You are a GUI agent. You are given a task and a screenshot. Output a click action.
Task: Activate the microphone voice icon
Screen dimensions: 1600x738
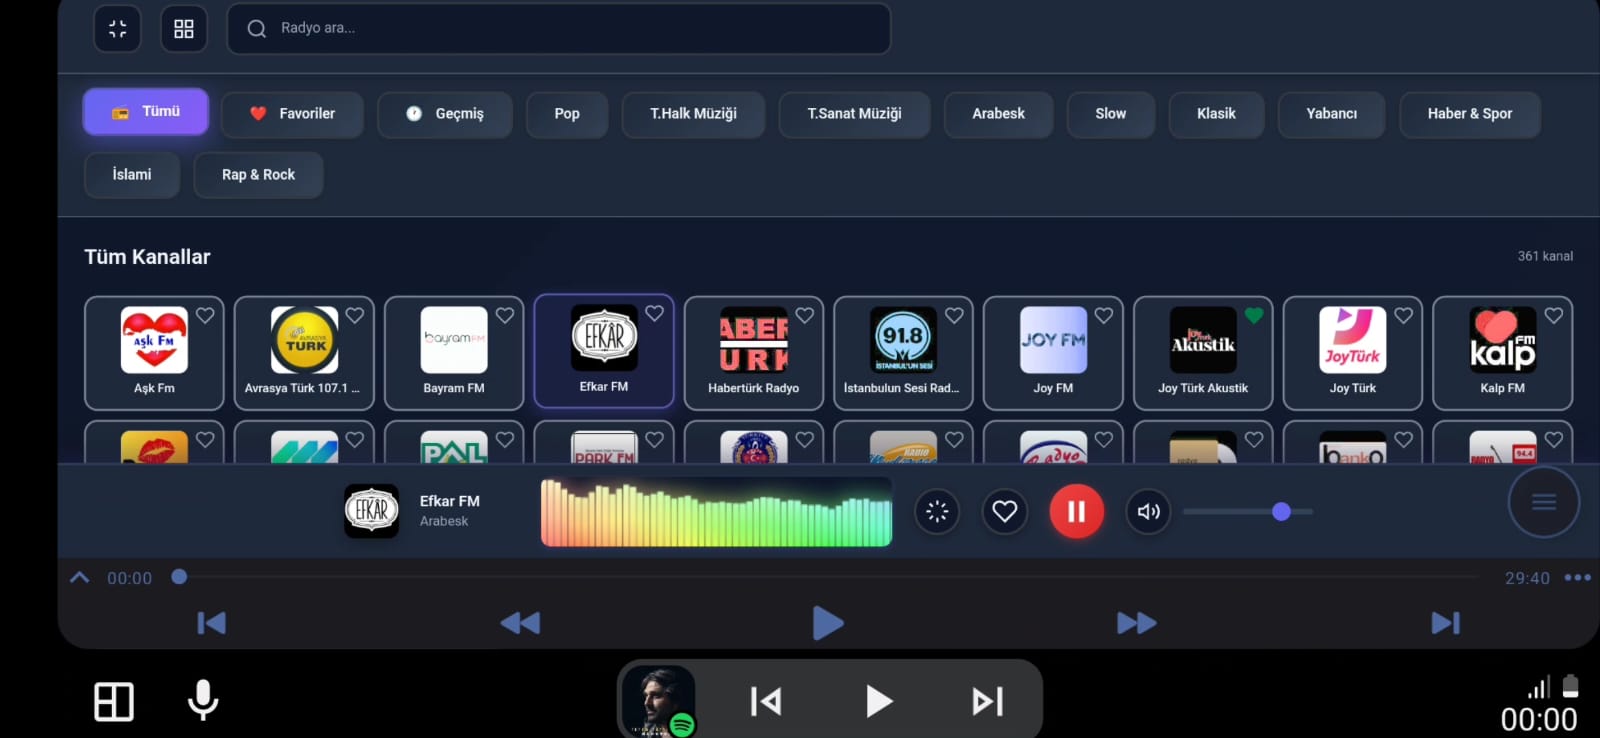point(203,700)
